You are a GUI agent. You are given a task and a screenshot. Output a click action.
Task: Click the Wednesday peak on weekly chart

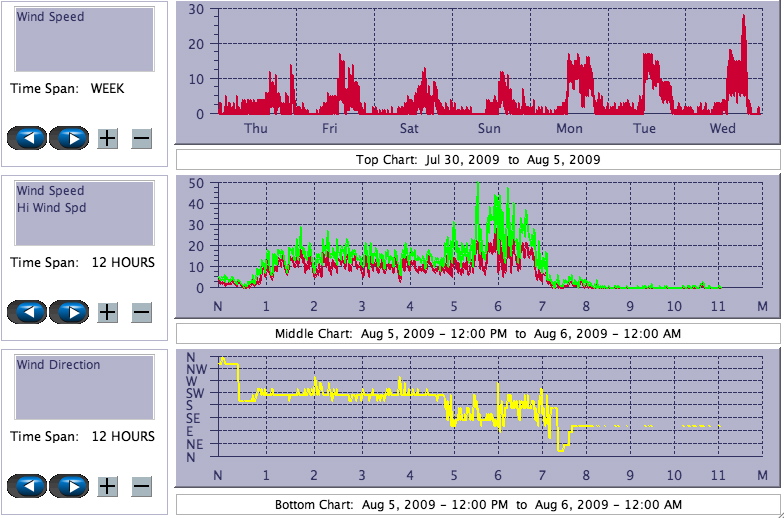coord(743,18)
